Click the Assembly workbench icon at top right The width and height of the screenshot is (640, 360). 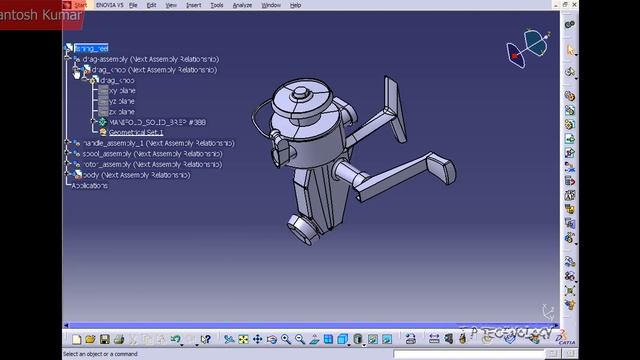tap(570, 24)
